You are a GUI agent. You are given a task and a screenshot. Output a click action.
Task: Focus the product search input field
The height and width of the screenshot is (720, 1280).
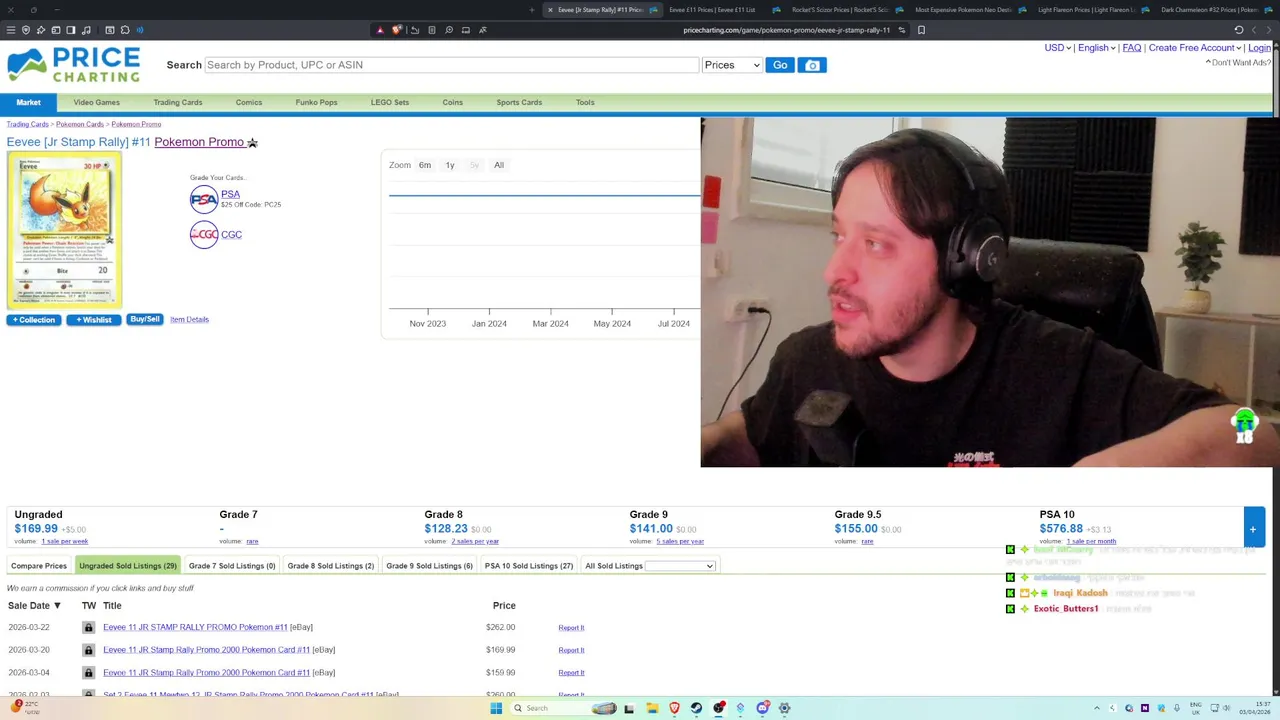click(x=451, y=65)
